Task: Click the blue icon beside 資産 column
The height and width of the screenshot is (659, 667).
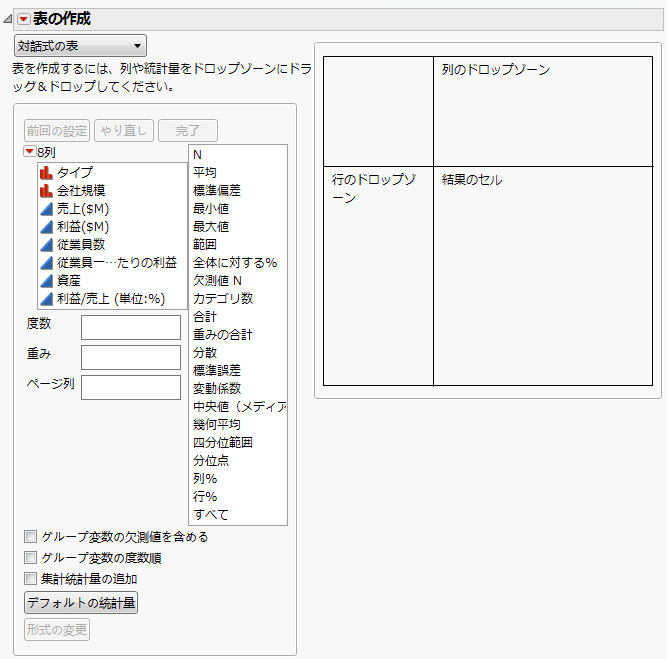Action: (x=46, y=281)
